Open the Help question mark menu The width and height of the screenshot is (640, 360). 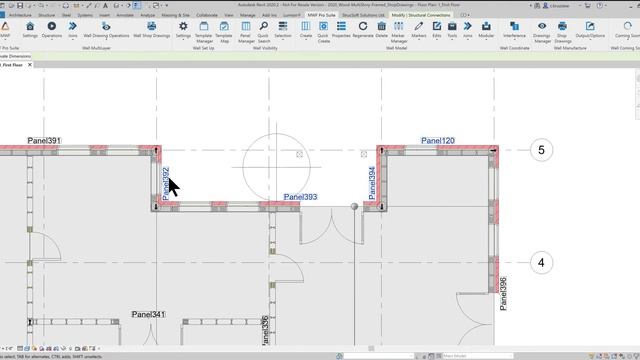coord(600,6)
